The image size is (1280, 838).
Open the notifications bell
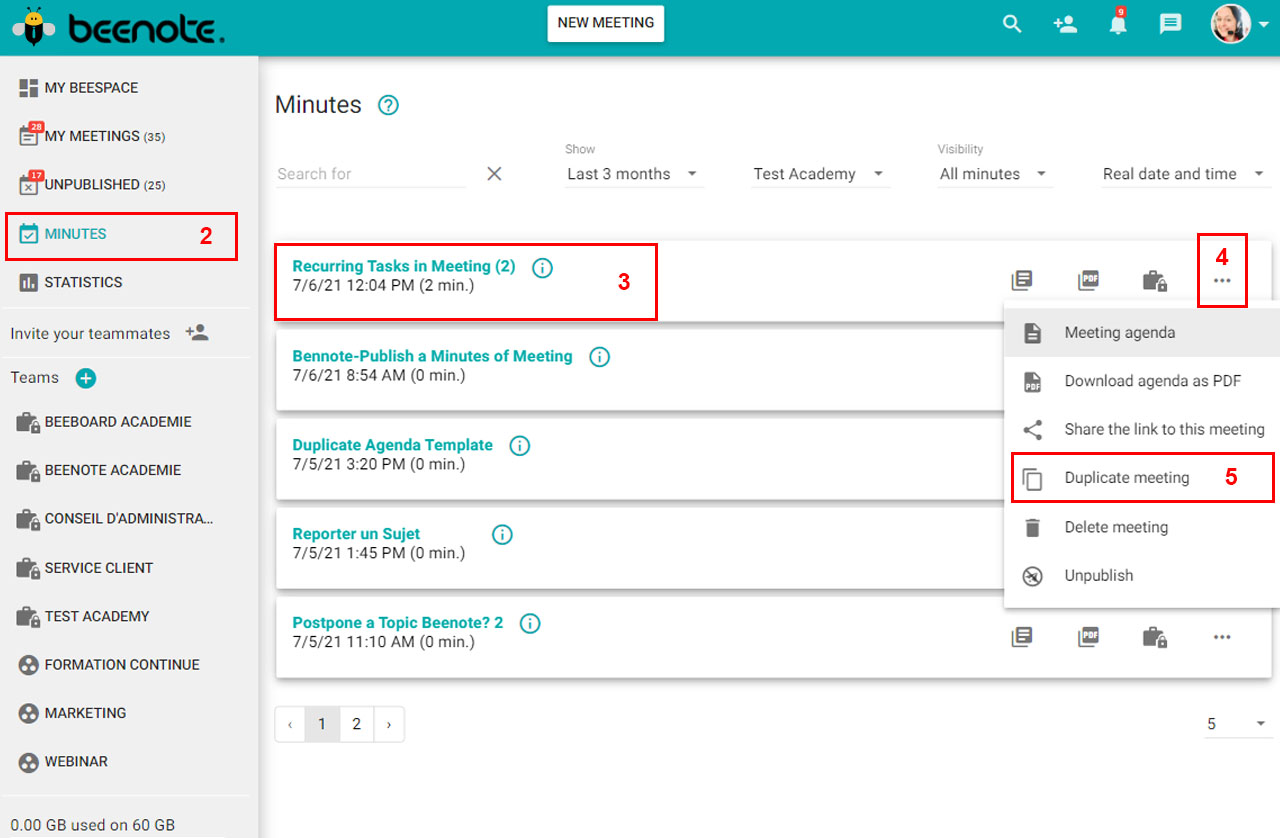[1118, 23]
